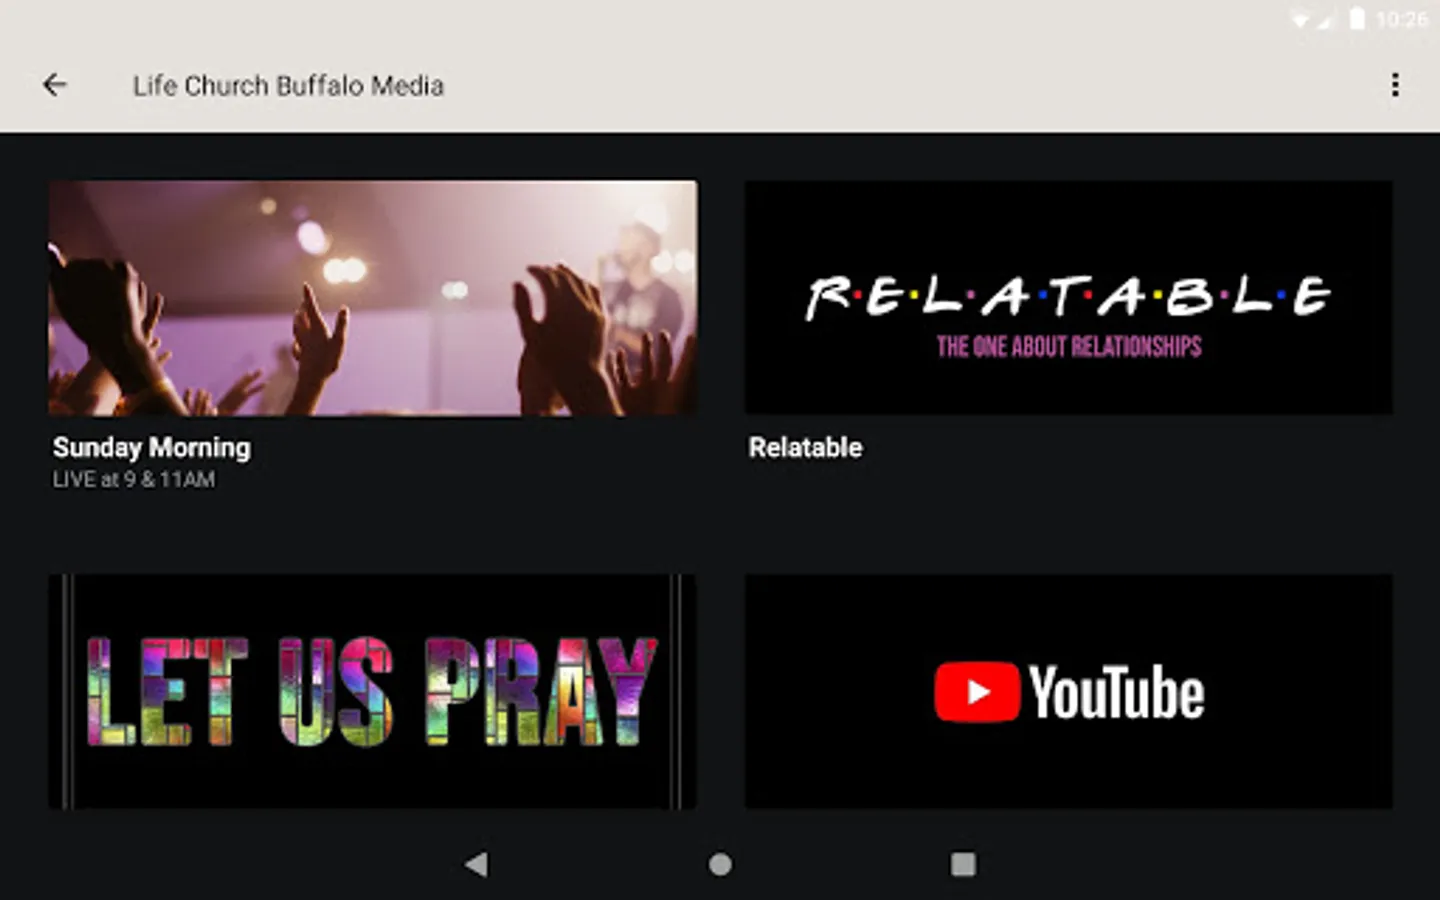Open the Relatable series banner image
The width and height of the screenshot is (1440, 900).
click(x=1069, y=298)
